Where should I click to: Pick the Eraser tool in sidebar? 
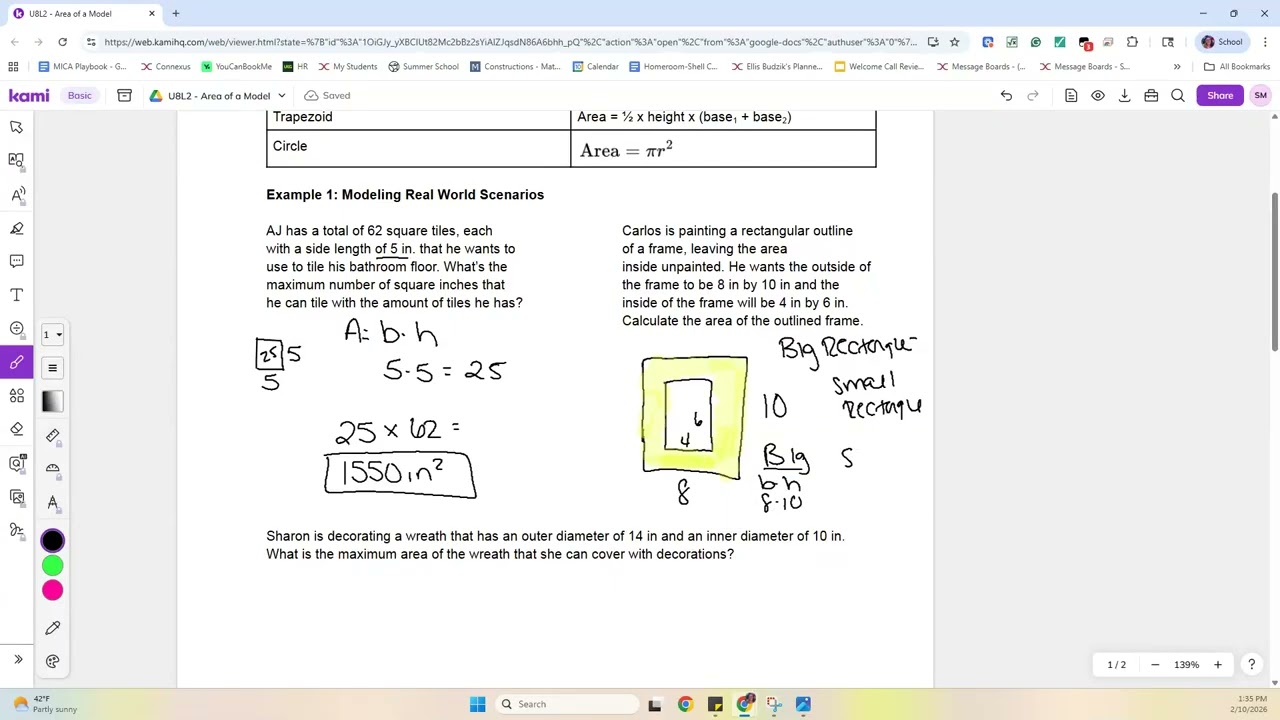coord(17,429)
